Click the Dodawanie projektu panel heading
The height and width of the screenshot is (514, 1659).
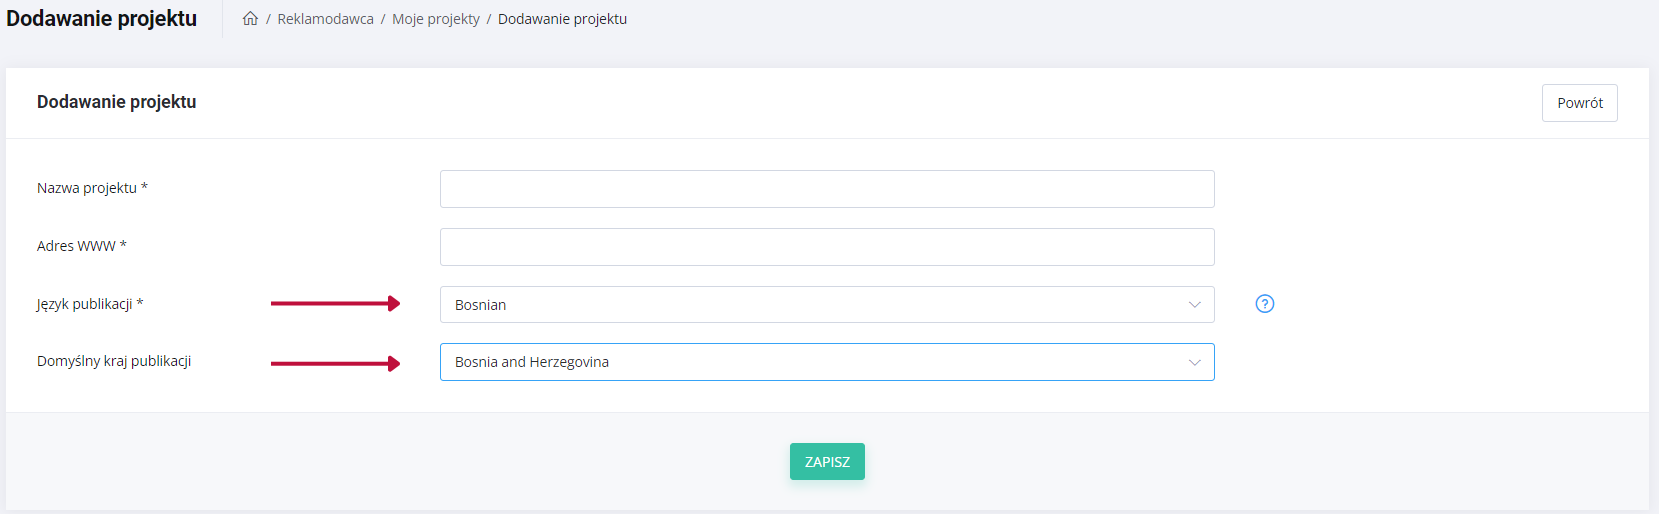pos(116,102)
